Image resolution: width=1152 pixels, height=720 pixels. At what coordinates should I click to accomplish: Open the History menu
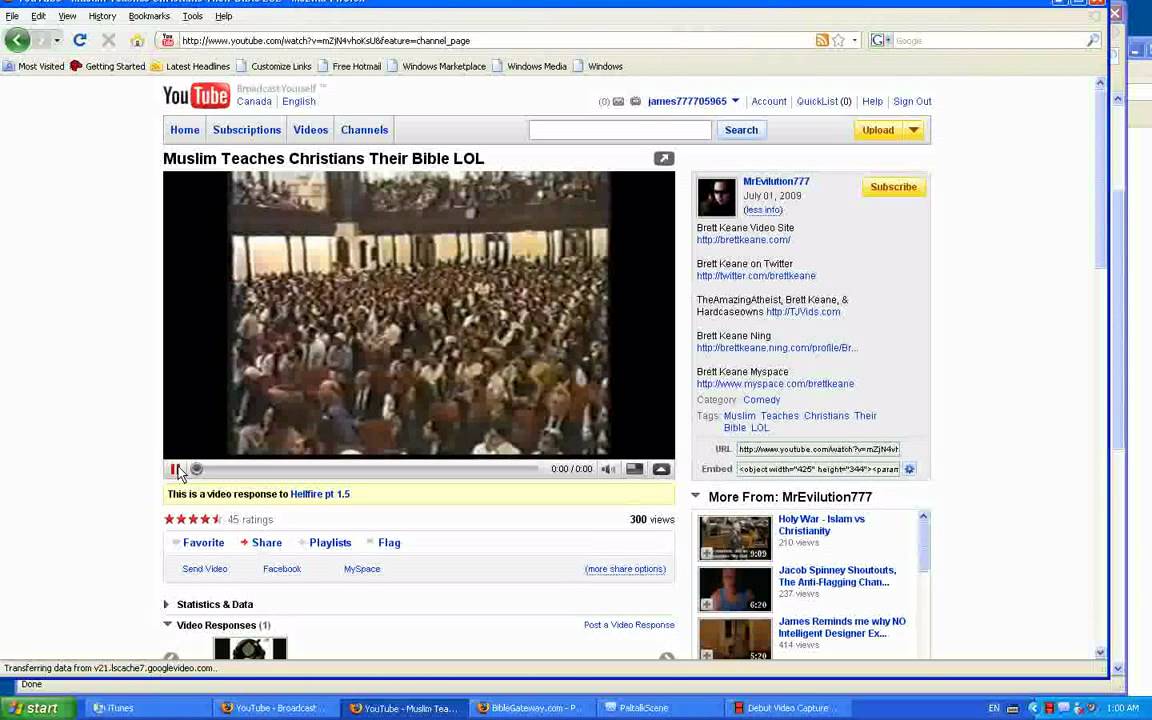[x=102, y=15]
